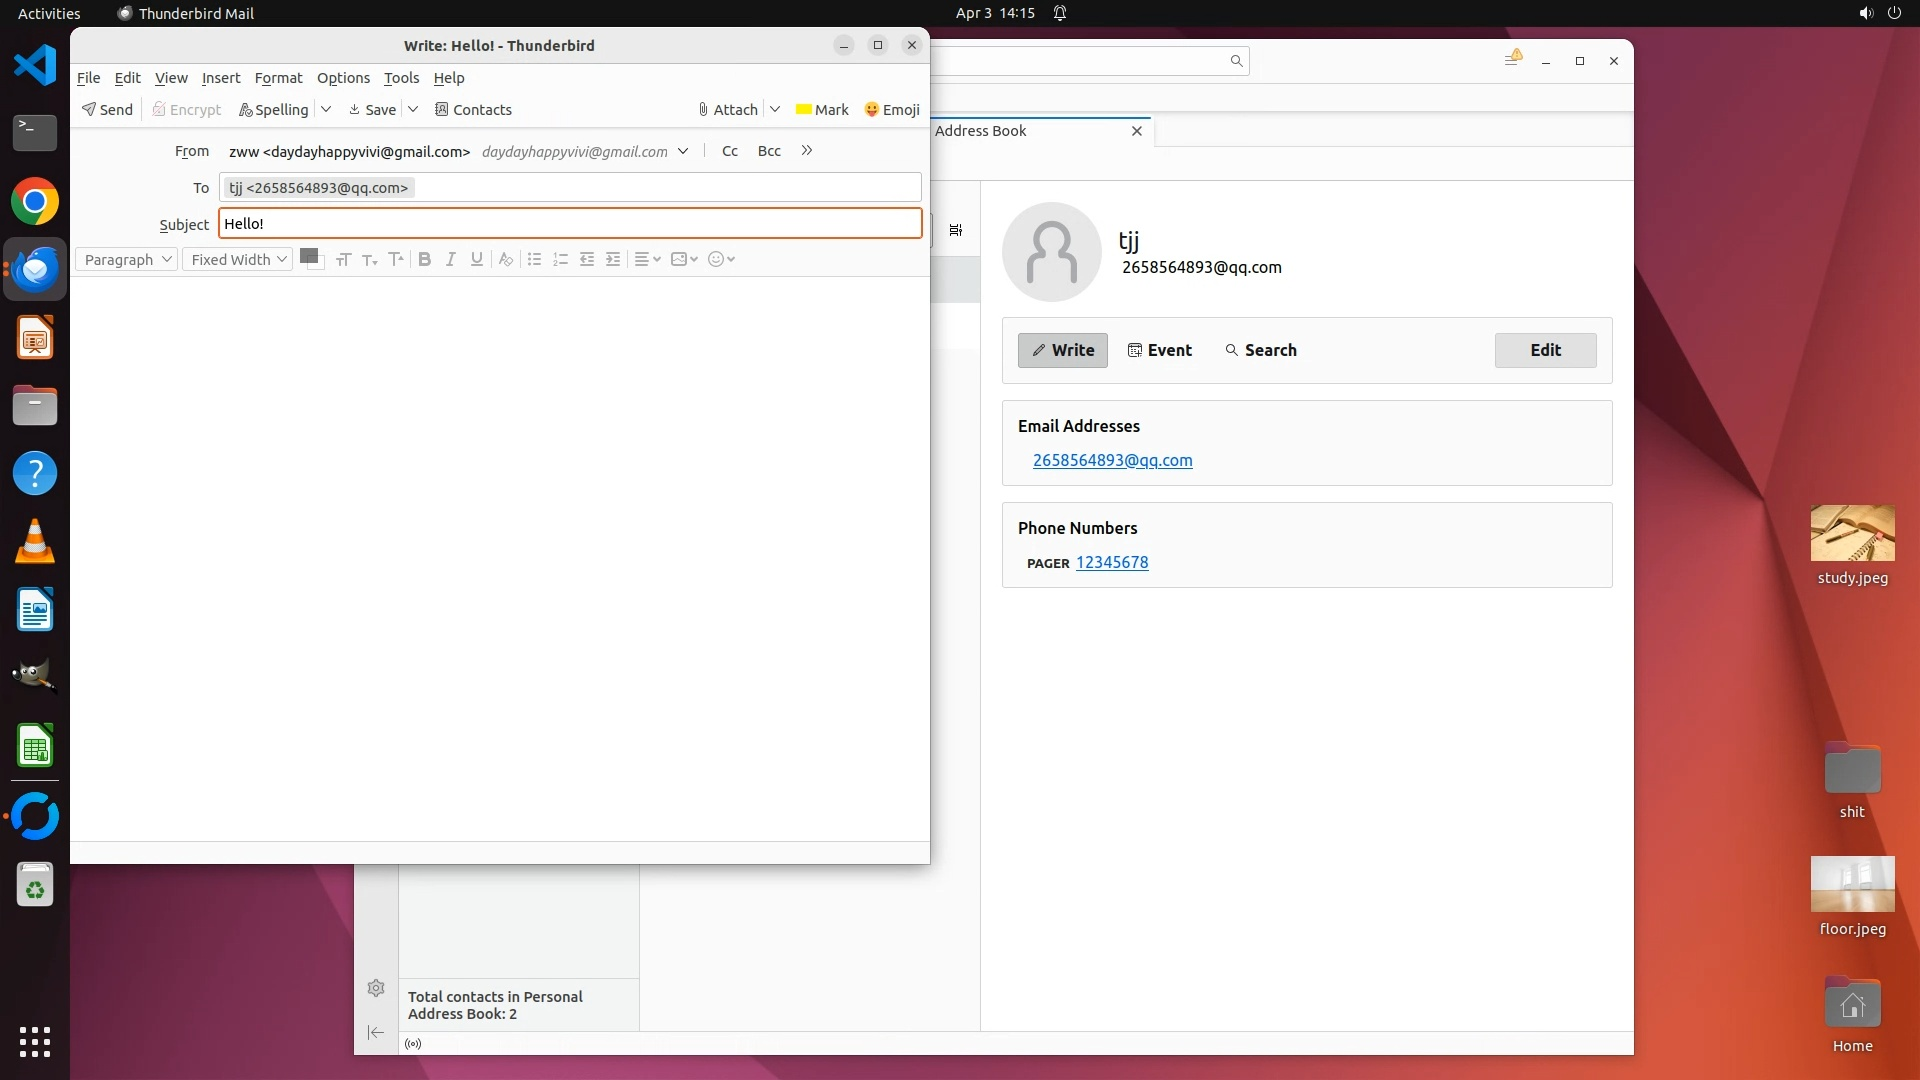This screenshot has height=1080, width=1920.
Task: Increase paragraph indent
Action: tap(613, 260)
